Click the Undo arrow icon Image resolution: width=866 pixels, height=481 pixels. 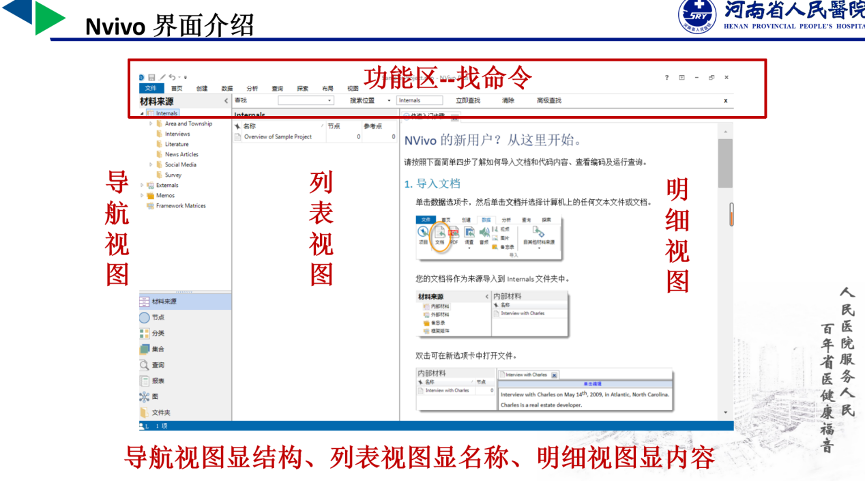pos(172,77)
